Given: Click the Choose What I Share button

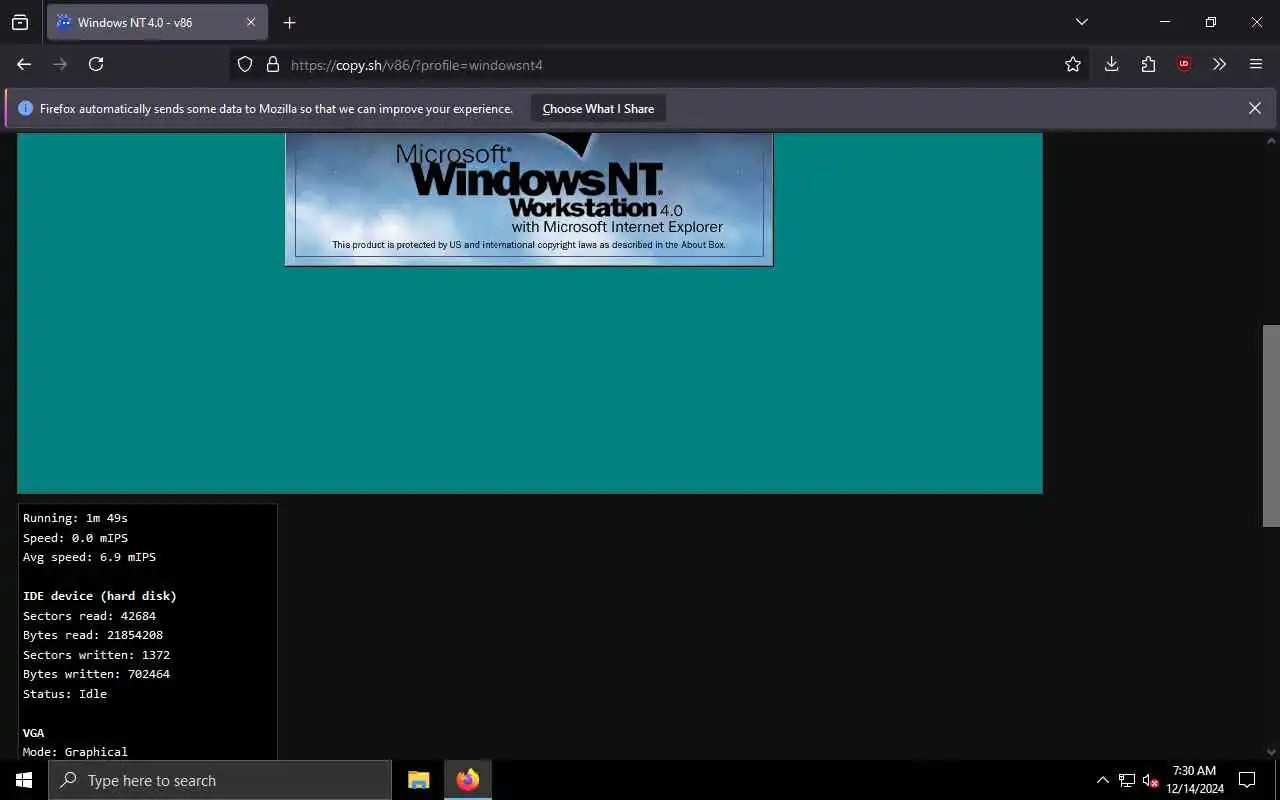Looking at the screenshot, I should point(598,108).
